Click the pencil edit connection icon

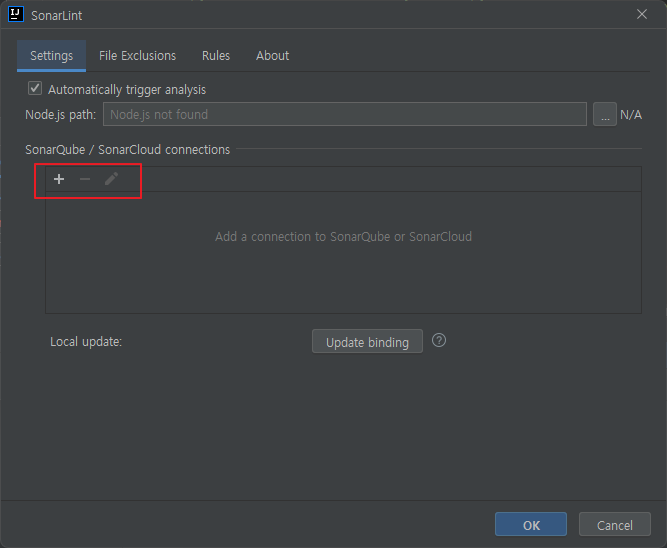[x=111, y=179]
